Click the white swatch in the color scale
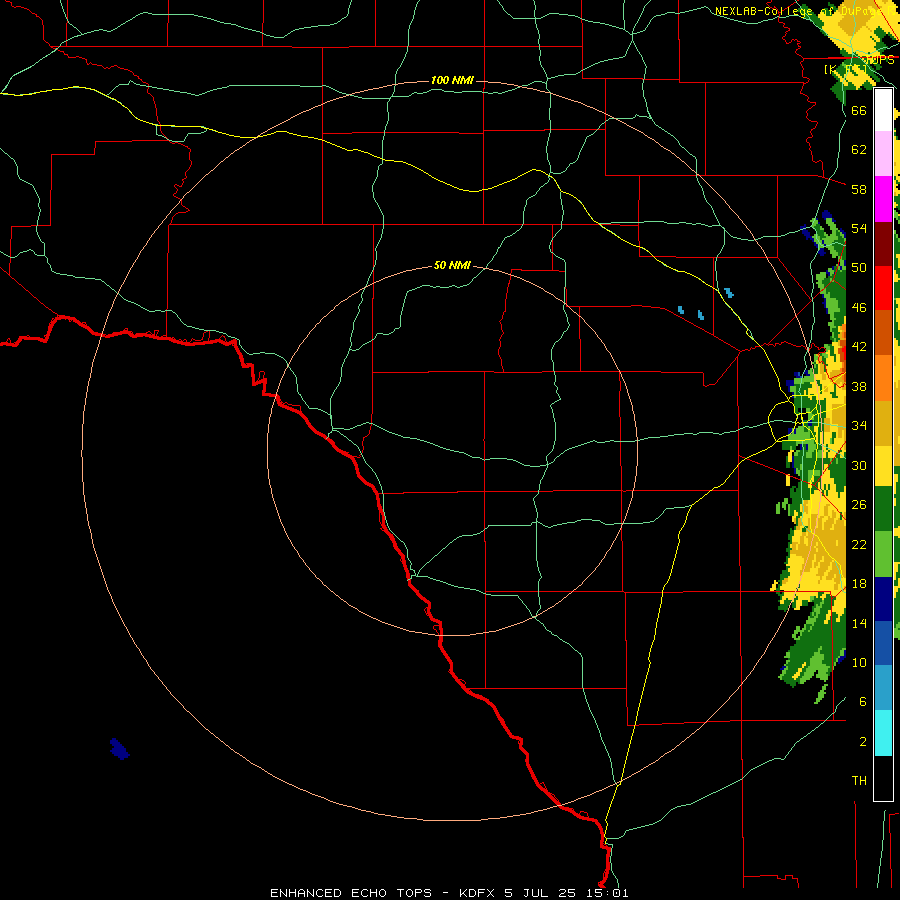Image resolution: width=900 pixels, height=900 pixels. (883, 110)
